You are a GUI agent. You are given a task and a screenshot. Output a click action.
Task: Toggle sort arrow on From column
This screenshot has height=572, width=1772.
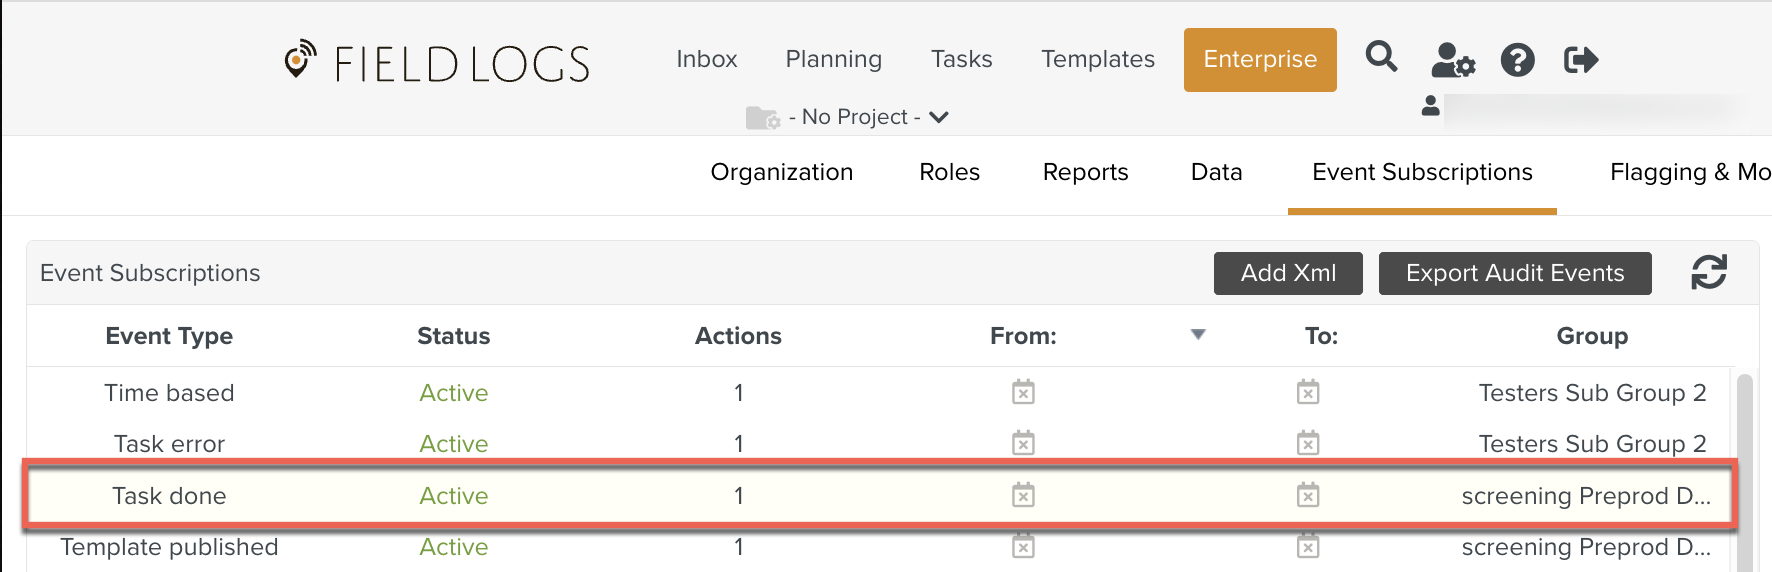[x=1198, y=334]
